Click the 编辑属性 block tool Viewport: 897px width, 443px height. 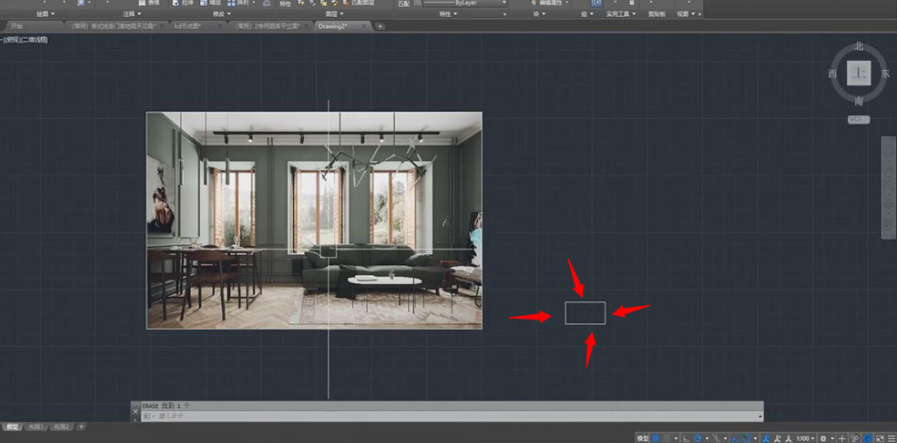point(550,3)
